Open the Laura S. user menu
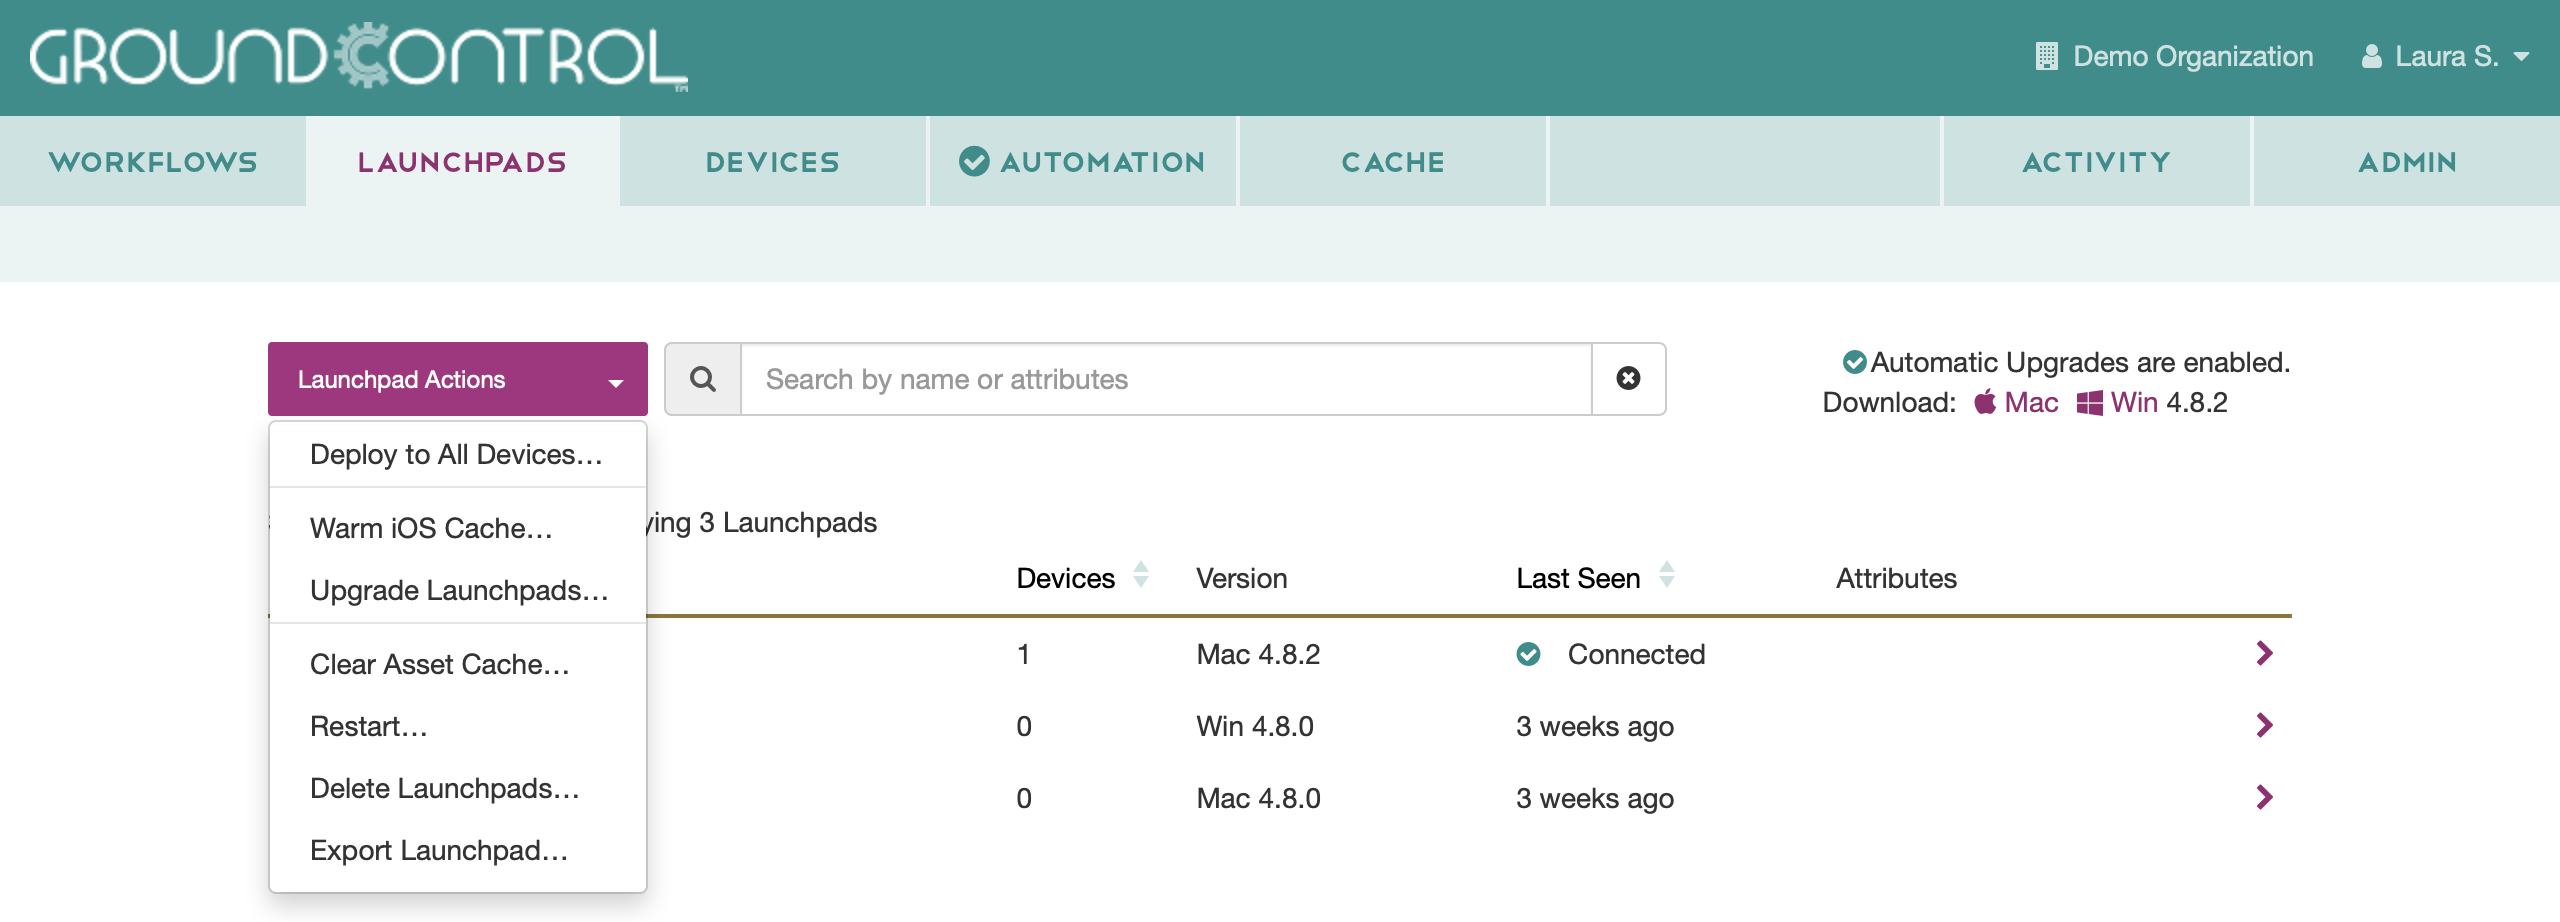 [2444, 57]
